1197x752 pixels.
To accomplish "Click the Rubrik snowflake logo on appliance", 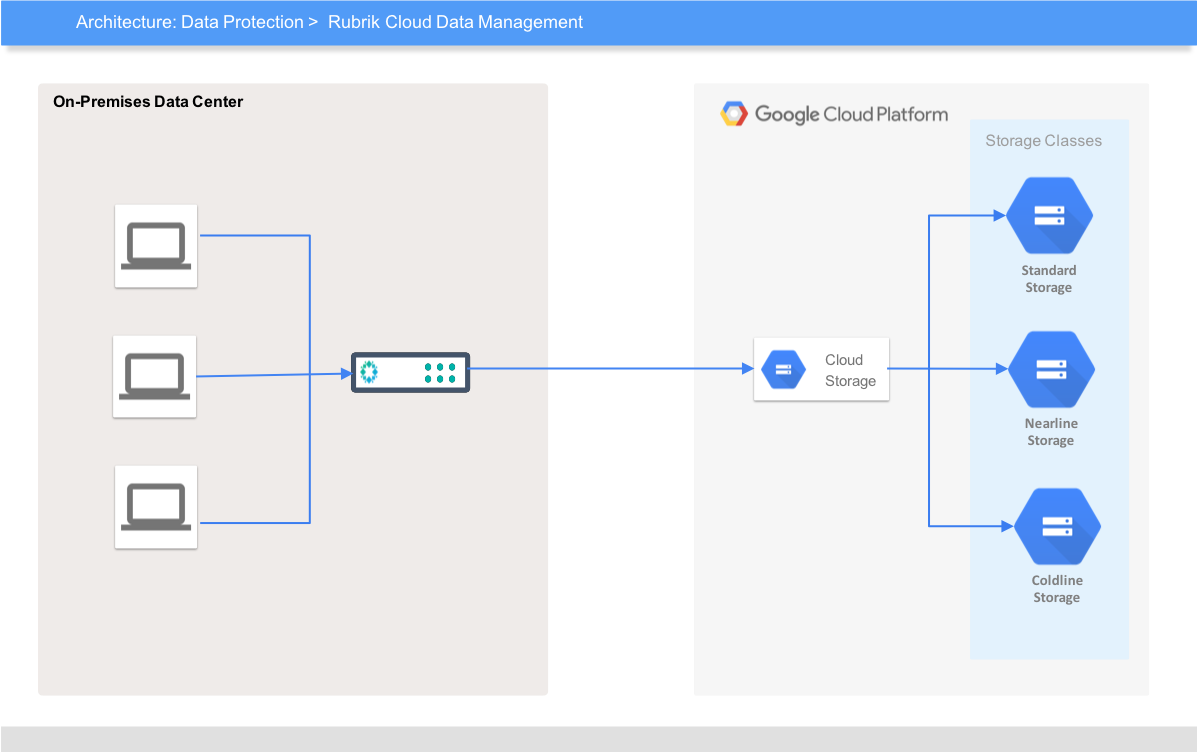I will [369, 372].
